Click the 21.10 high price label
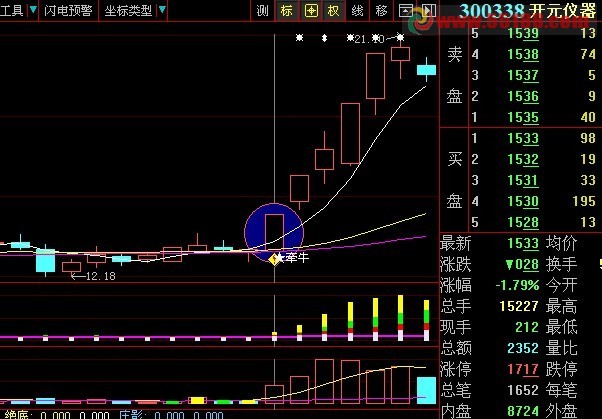Screen dimensions: 602x419 pyautogui.click(x=369, y=39)
